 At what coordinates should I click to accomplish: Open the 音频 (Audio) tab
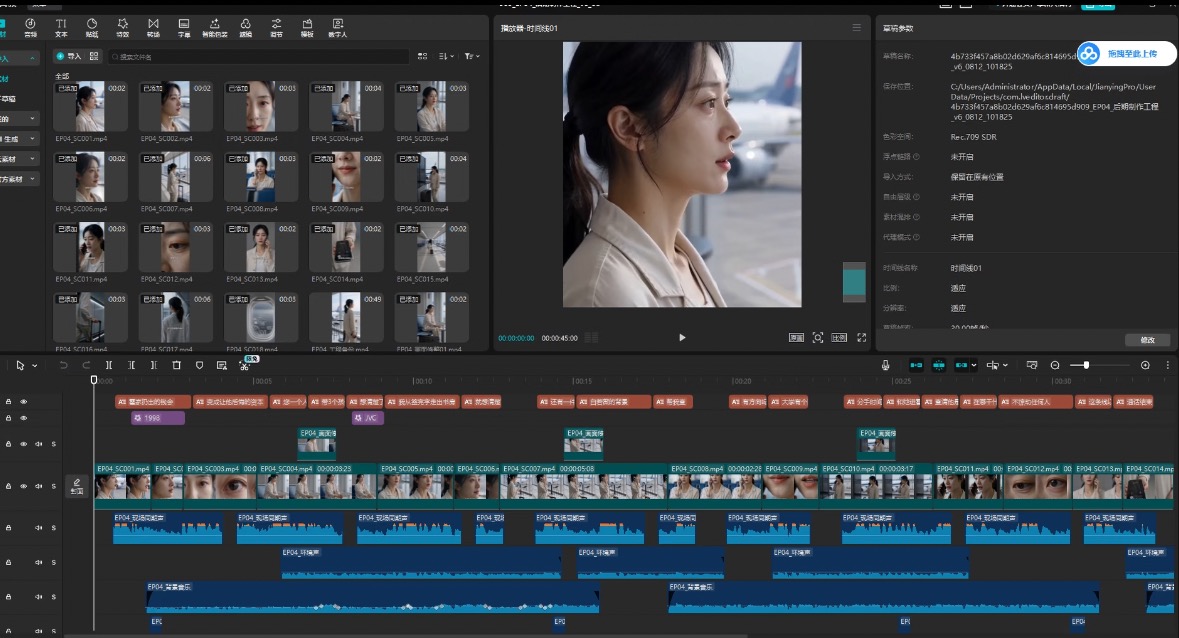click(30, 28)
